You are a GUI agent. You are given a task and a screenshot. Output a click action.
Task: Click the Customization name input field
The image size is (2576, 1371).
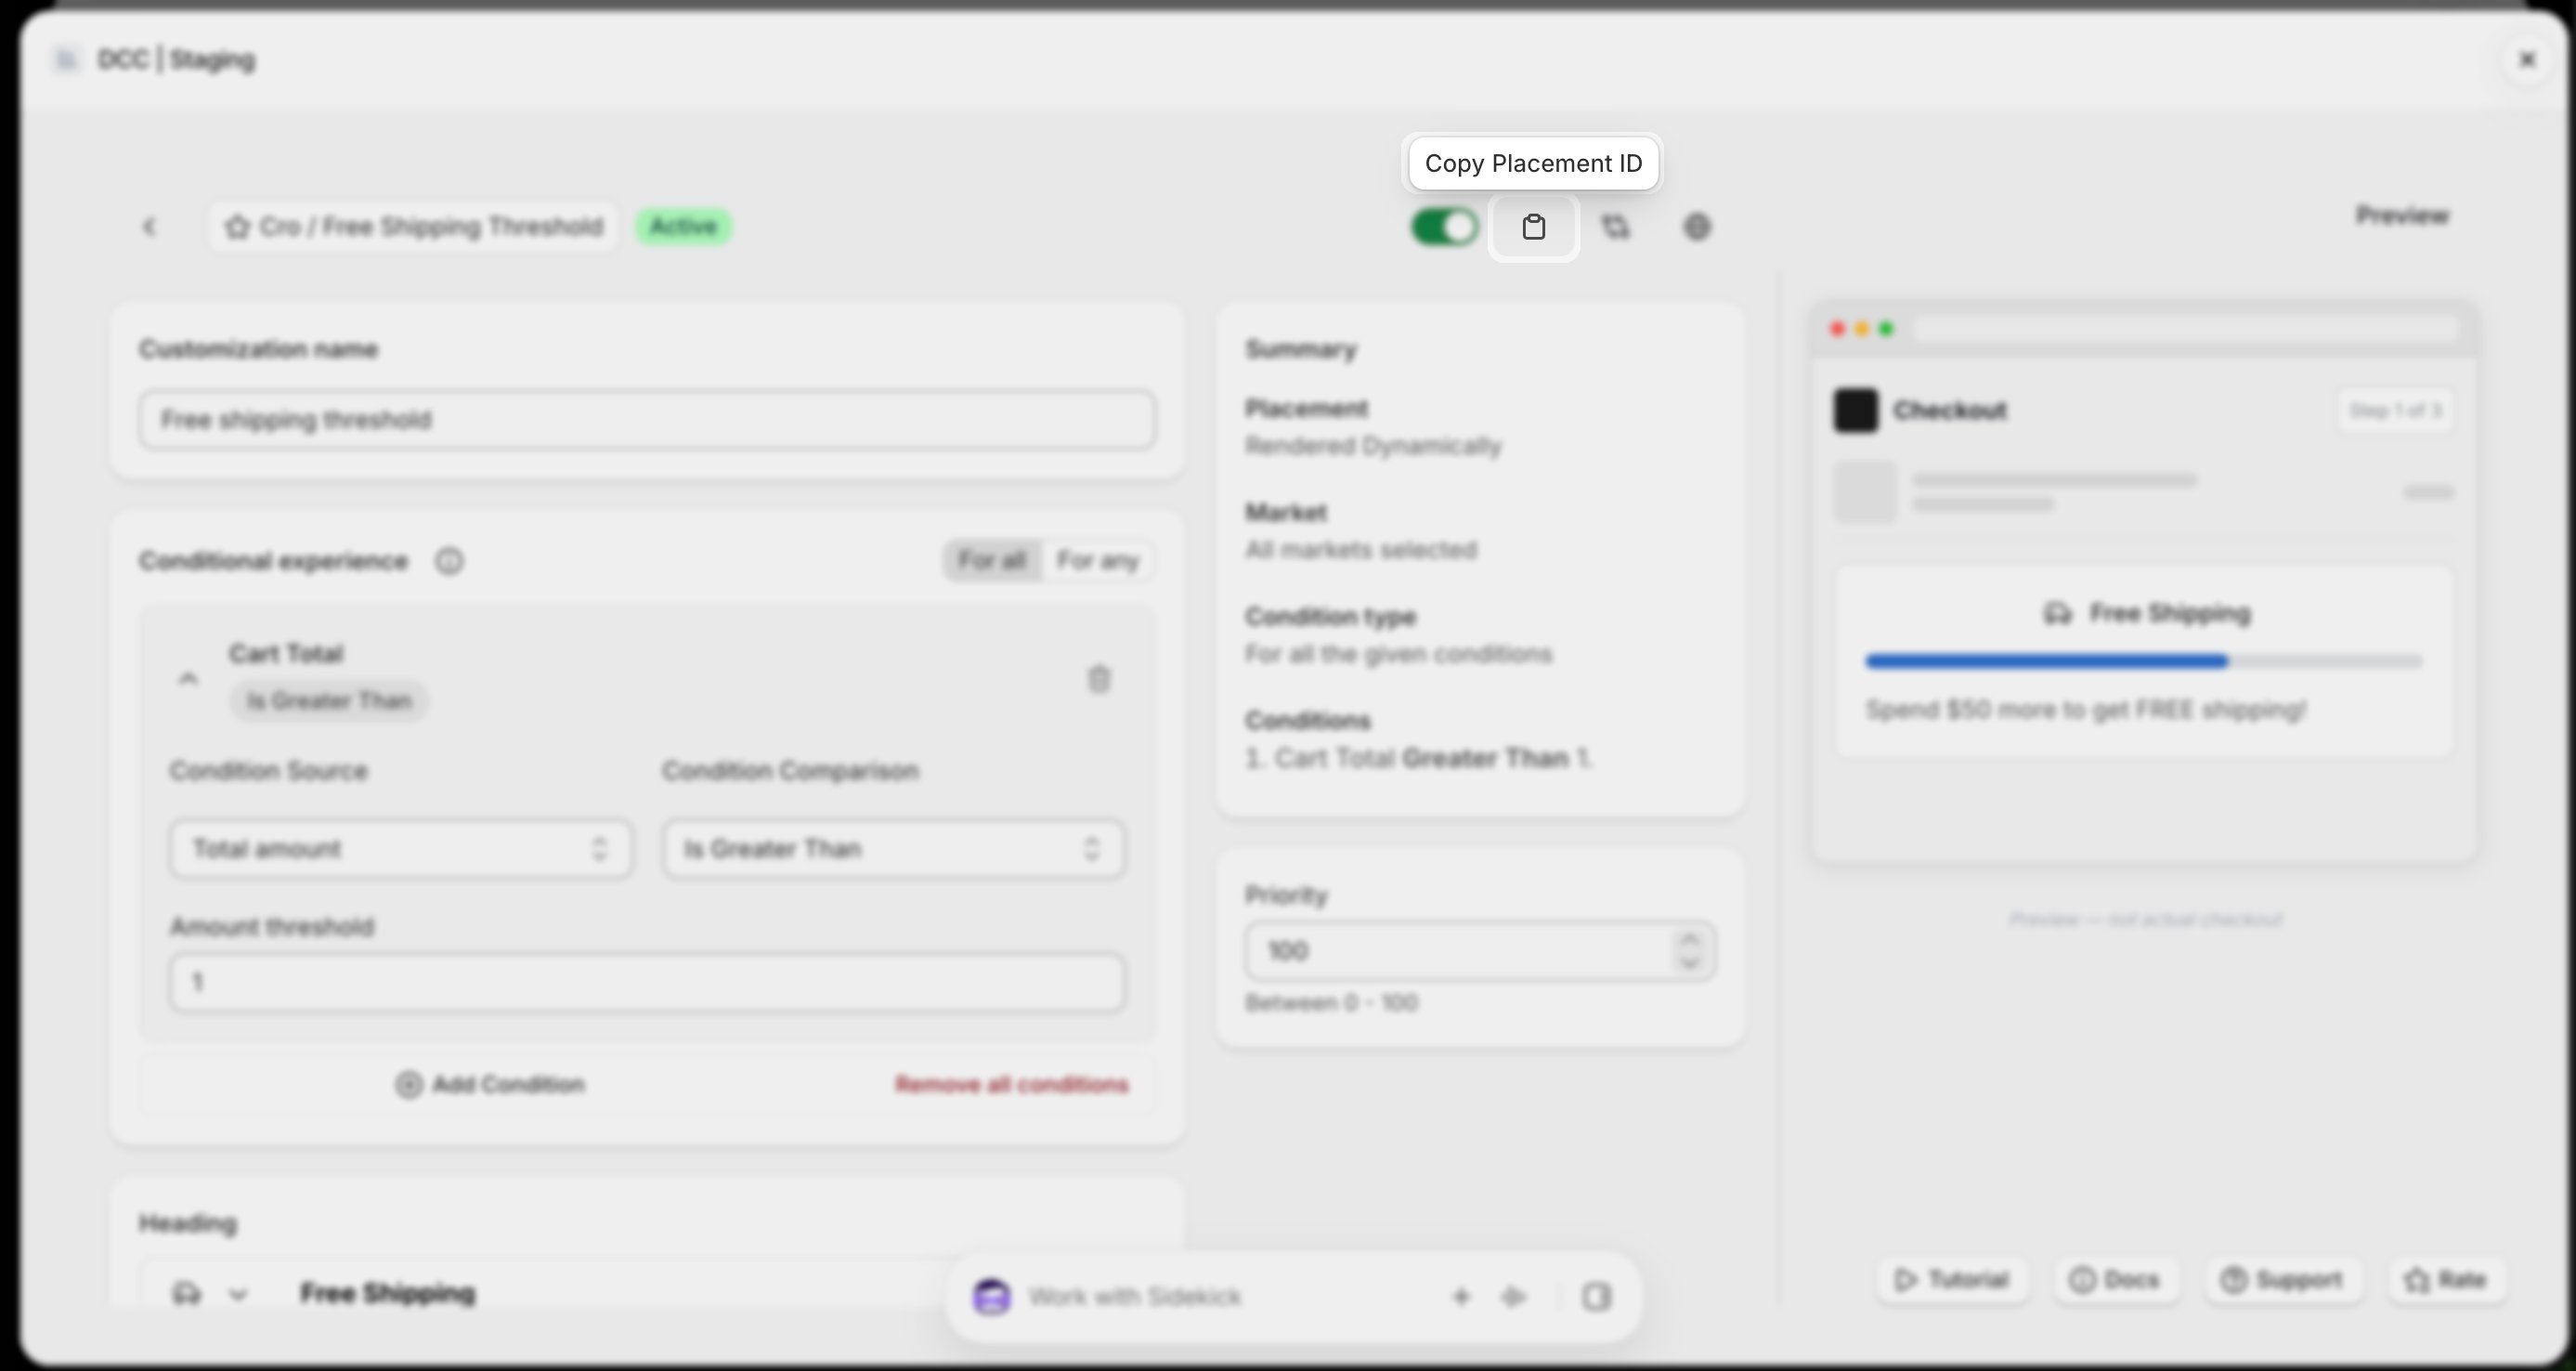[647, 420]
